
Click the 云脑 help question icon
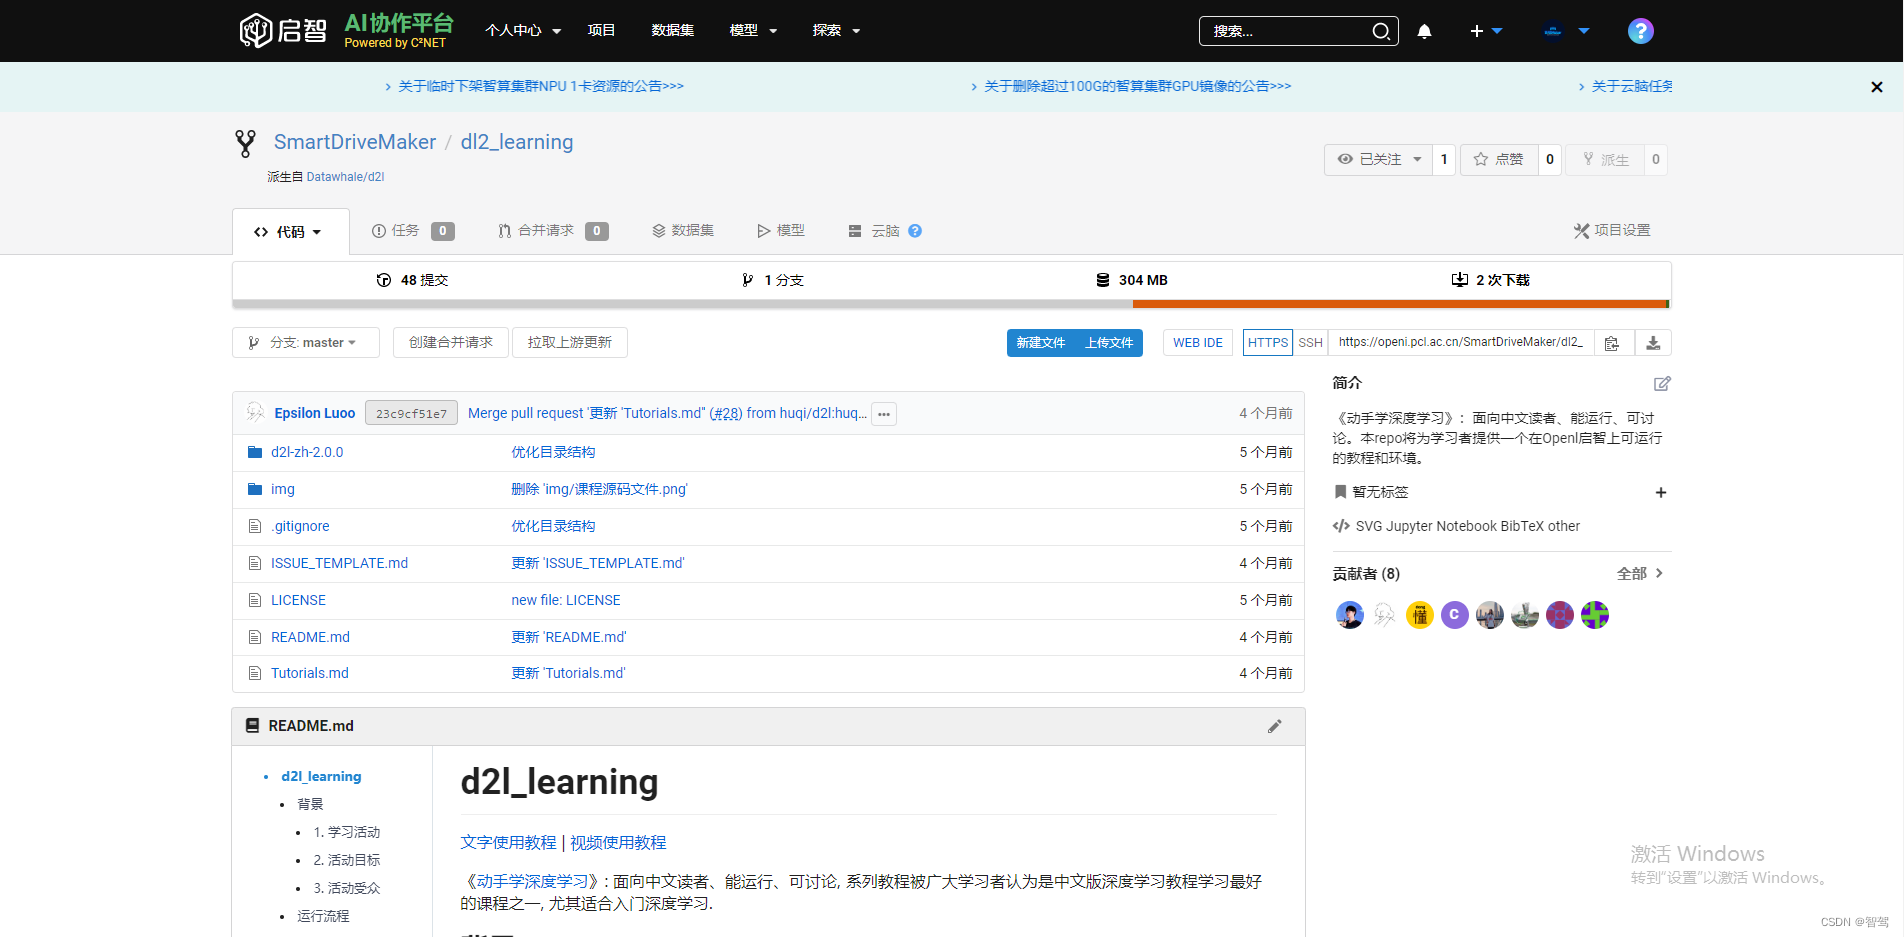[915, 231]
